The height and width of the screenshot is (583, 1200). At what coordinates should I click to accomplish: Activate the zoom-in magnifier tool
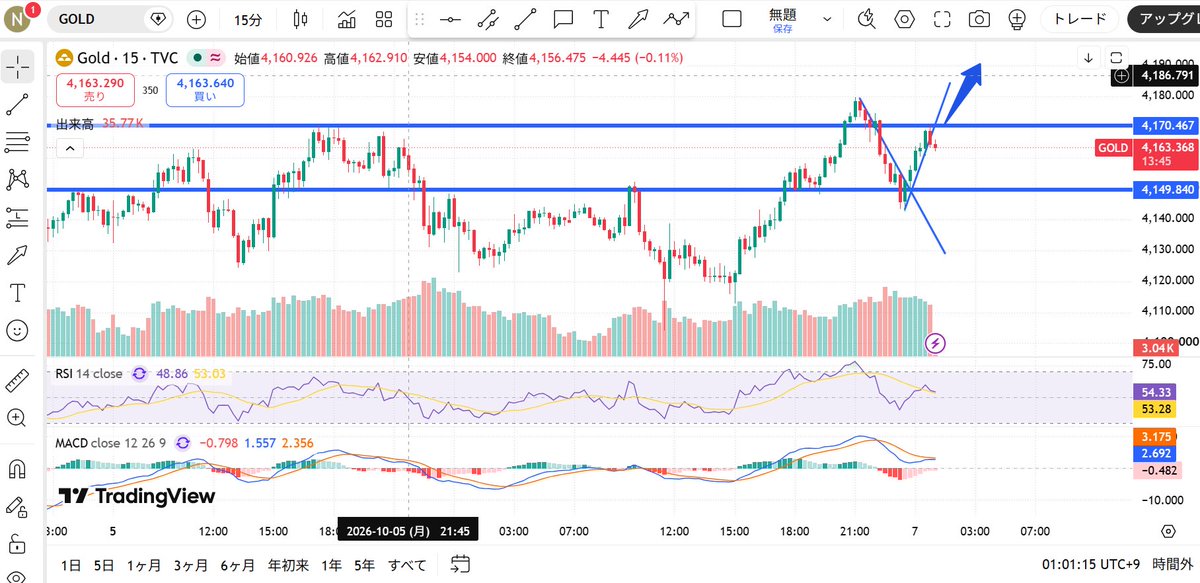tap(17, 418)
